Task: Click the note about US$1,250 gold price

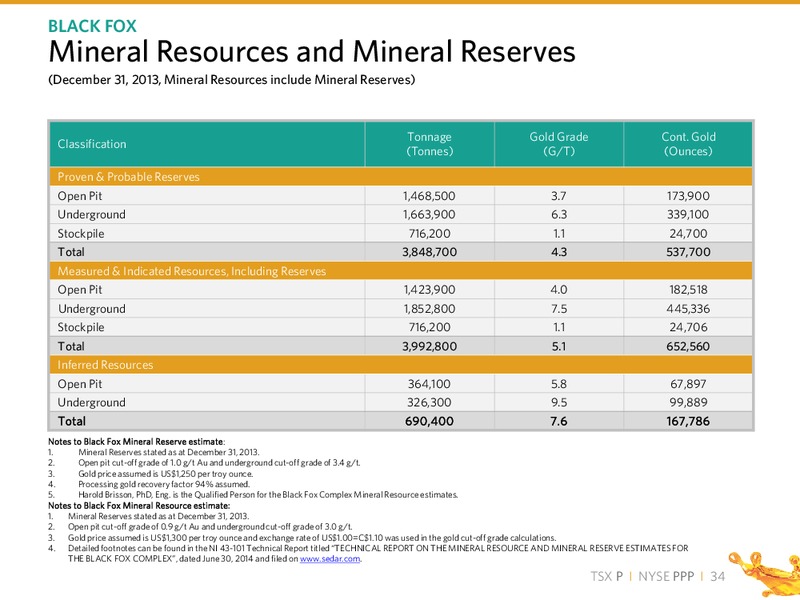Action: 165,474
